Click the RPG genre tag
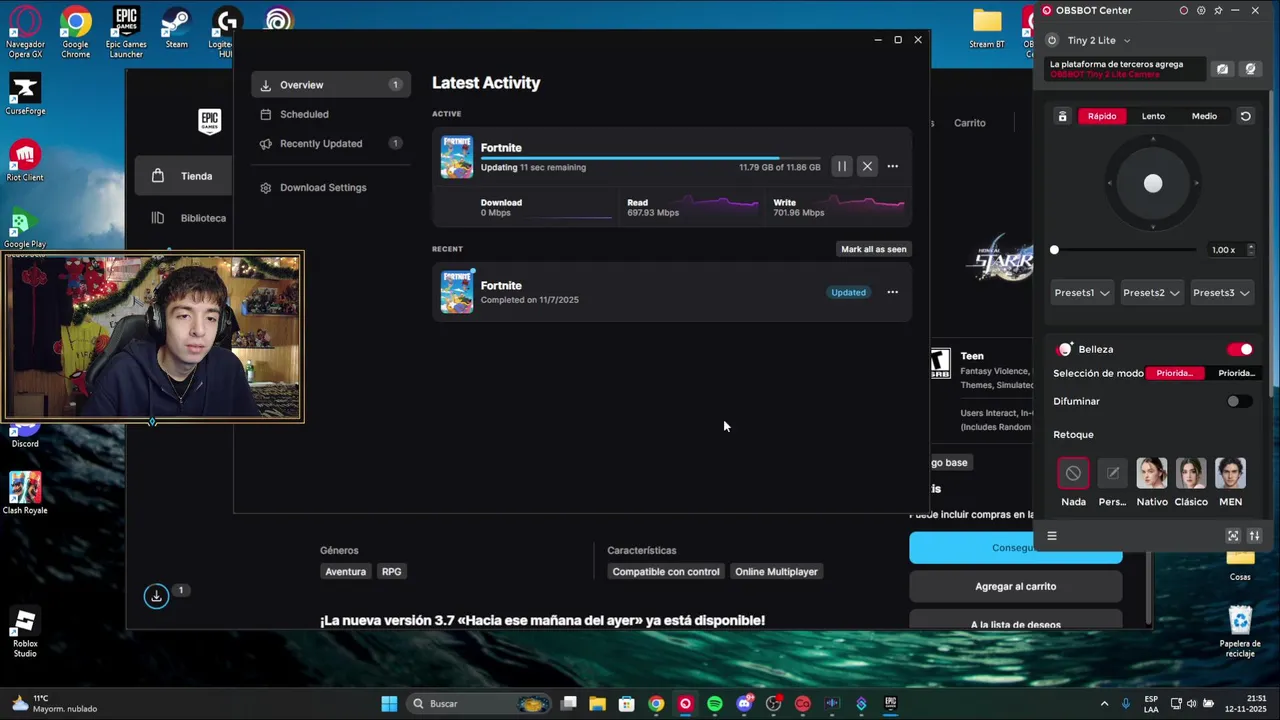Viewport: 1280px width, 720px height. (x=391, y=572)
